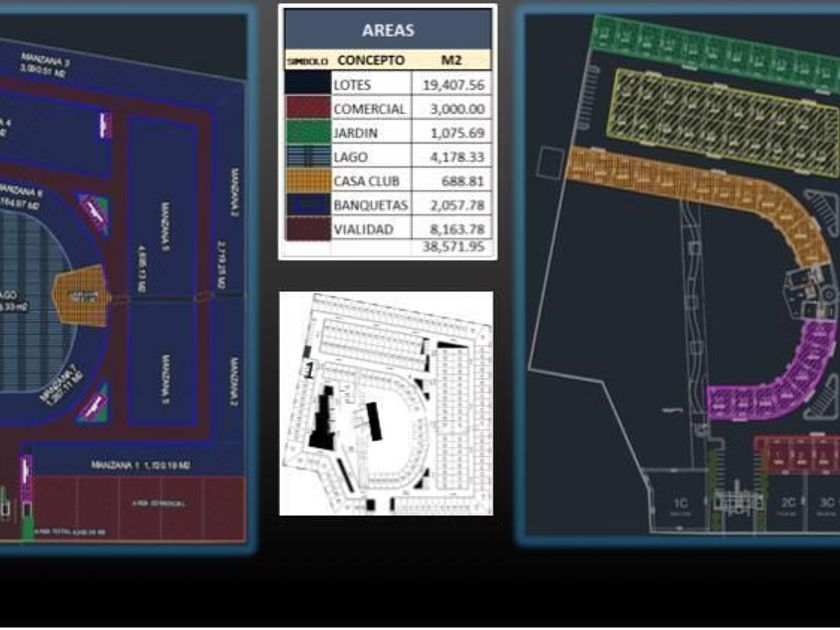Select the value 19,407.56
Screen dimensions: 840x630
[x=453, y=85]
